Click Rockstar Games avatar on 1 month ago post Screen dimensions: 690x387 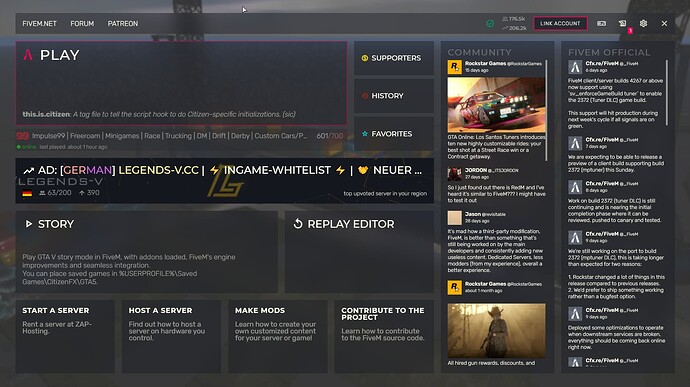pyautogui.click(x=455, y=287)
